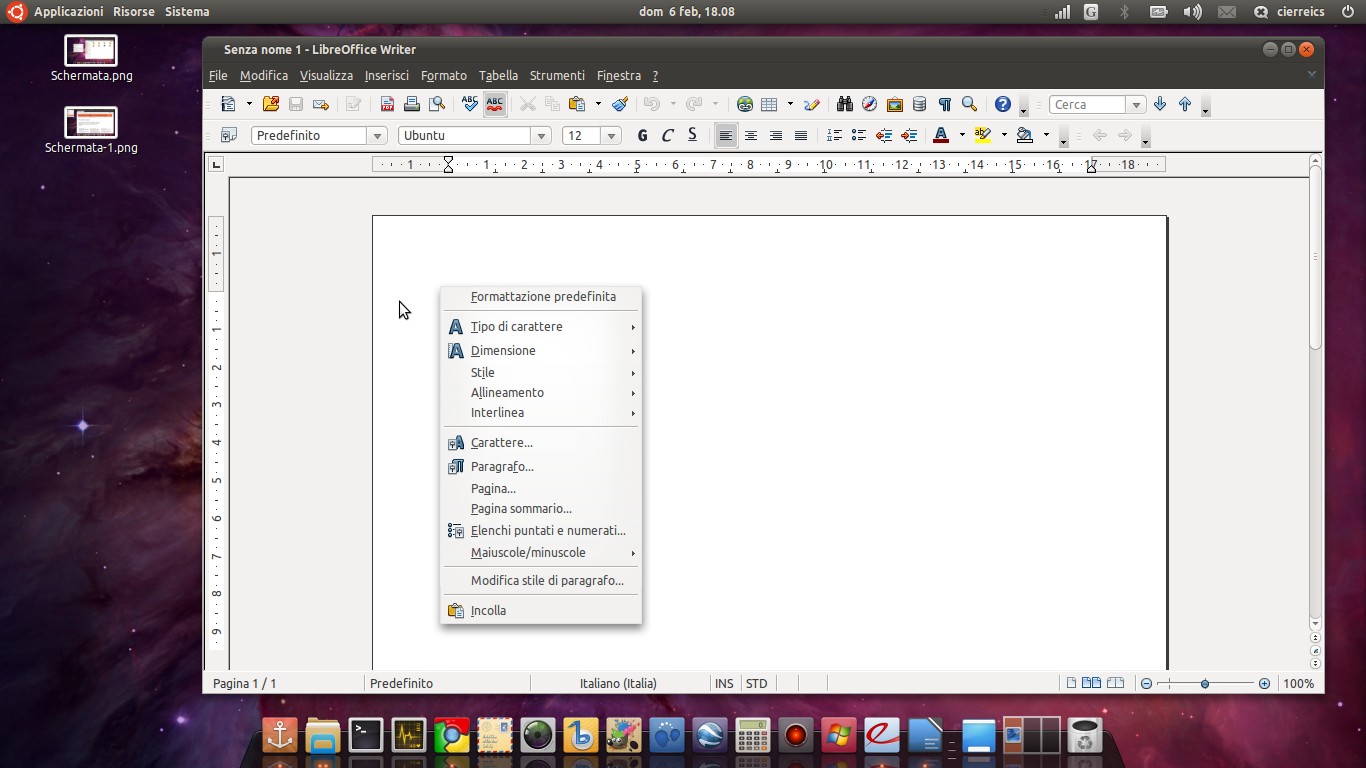This screenshot has width=1366, height=768.
Task: Set Centered paragraph alignment
Action: coord(751,135)
